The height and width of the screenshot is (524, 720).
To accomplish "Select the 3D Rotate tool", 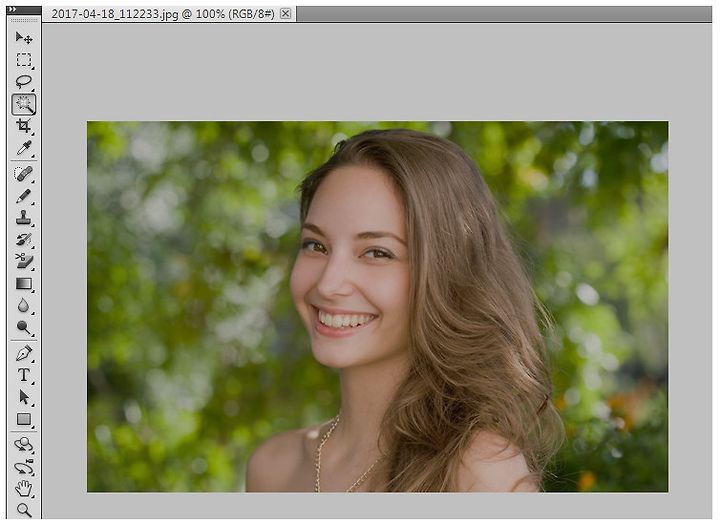I will click(x=23, y=445).
